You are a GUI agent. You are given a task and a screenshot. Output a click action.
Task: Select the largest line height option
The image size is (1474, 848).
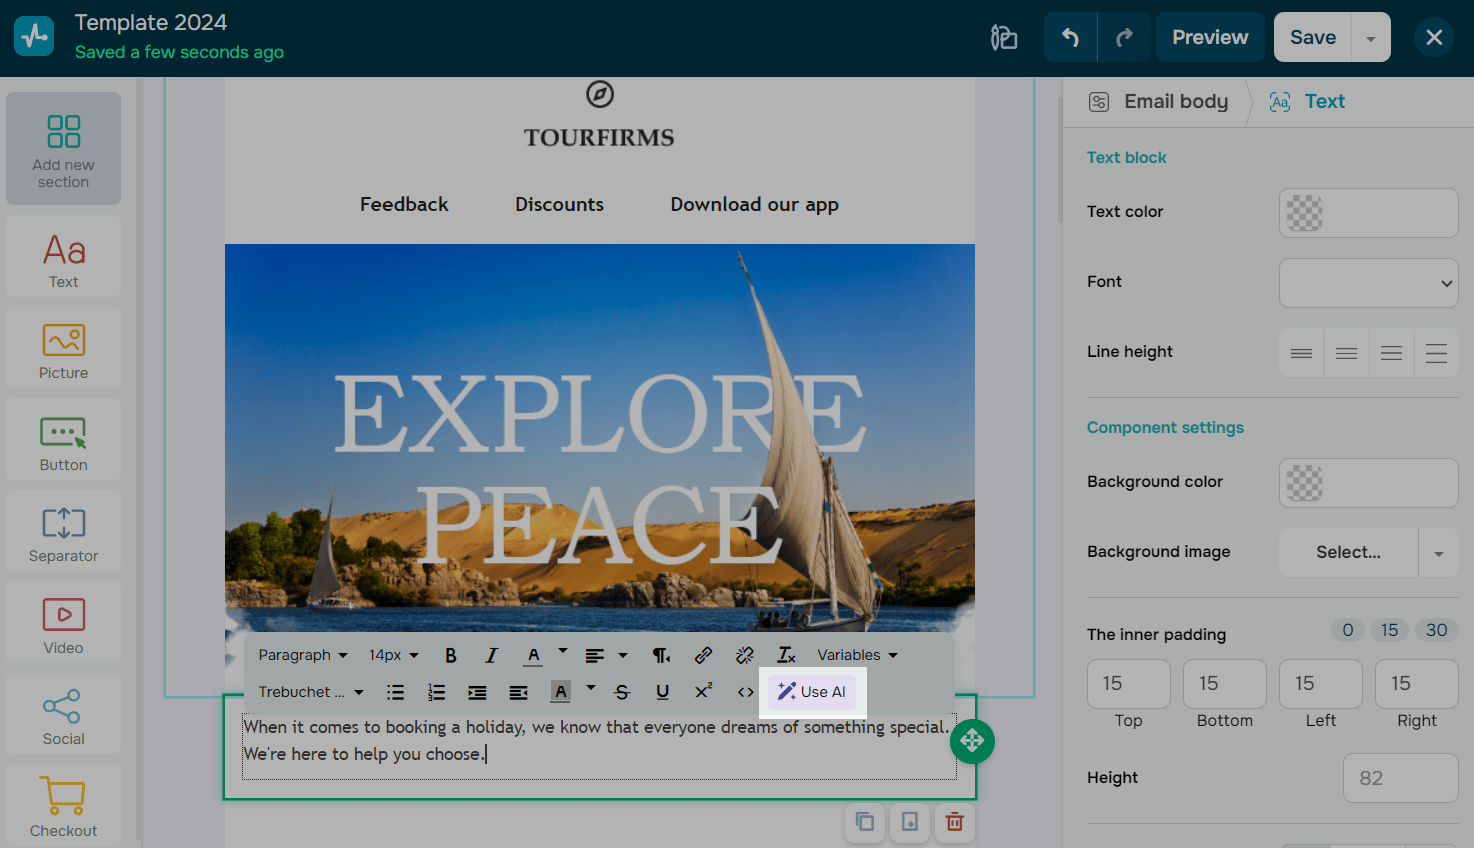[1436, 353]
